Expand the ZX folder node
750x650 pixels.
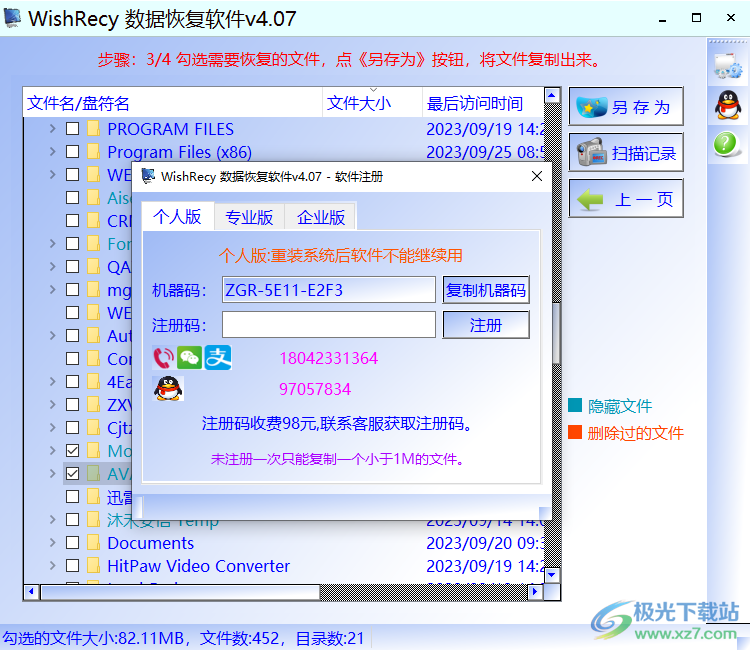[53, 405]
